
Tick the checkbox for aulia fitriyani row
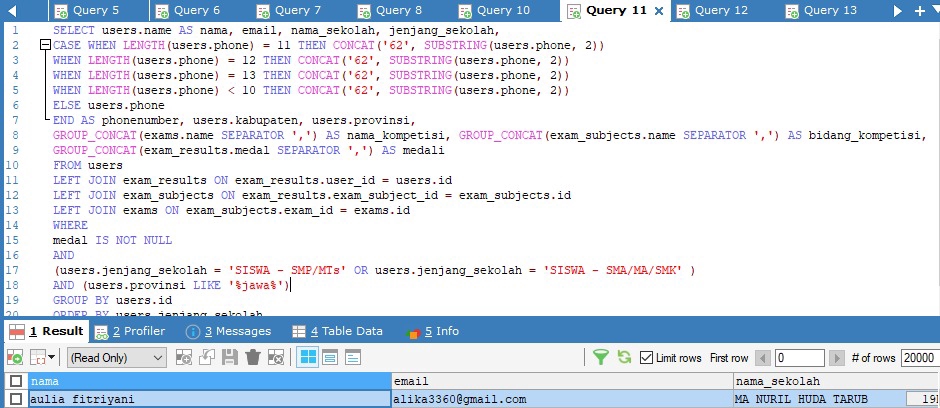pyautogui.click(x=15, y=399)
